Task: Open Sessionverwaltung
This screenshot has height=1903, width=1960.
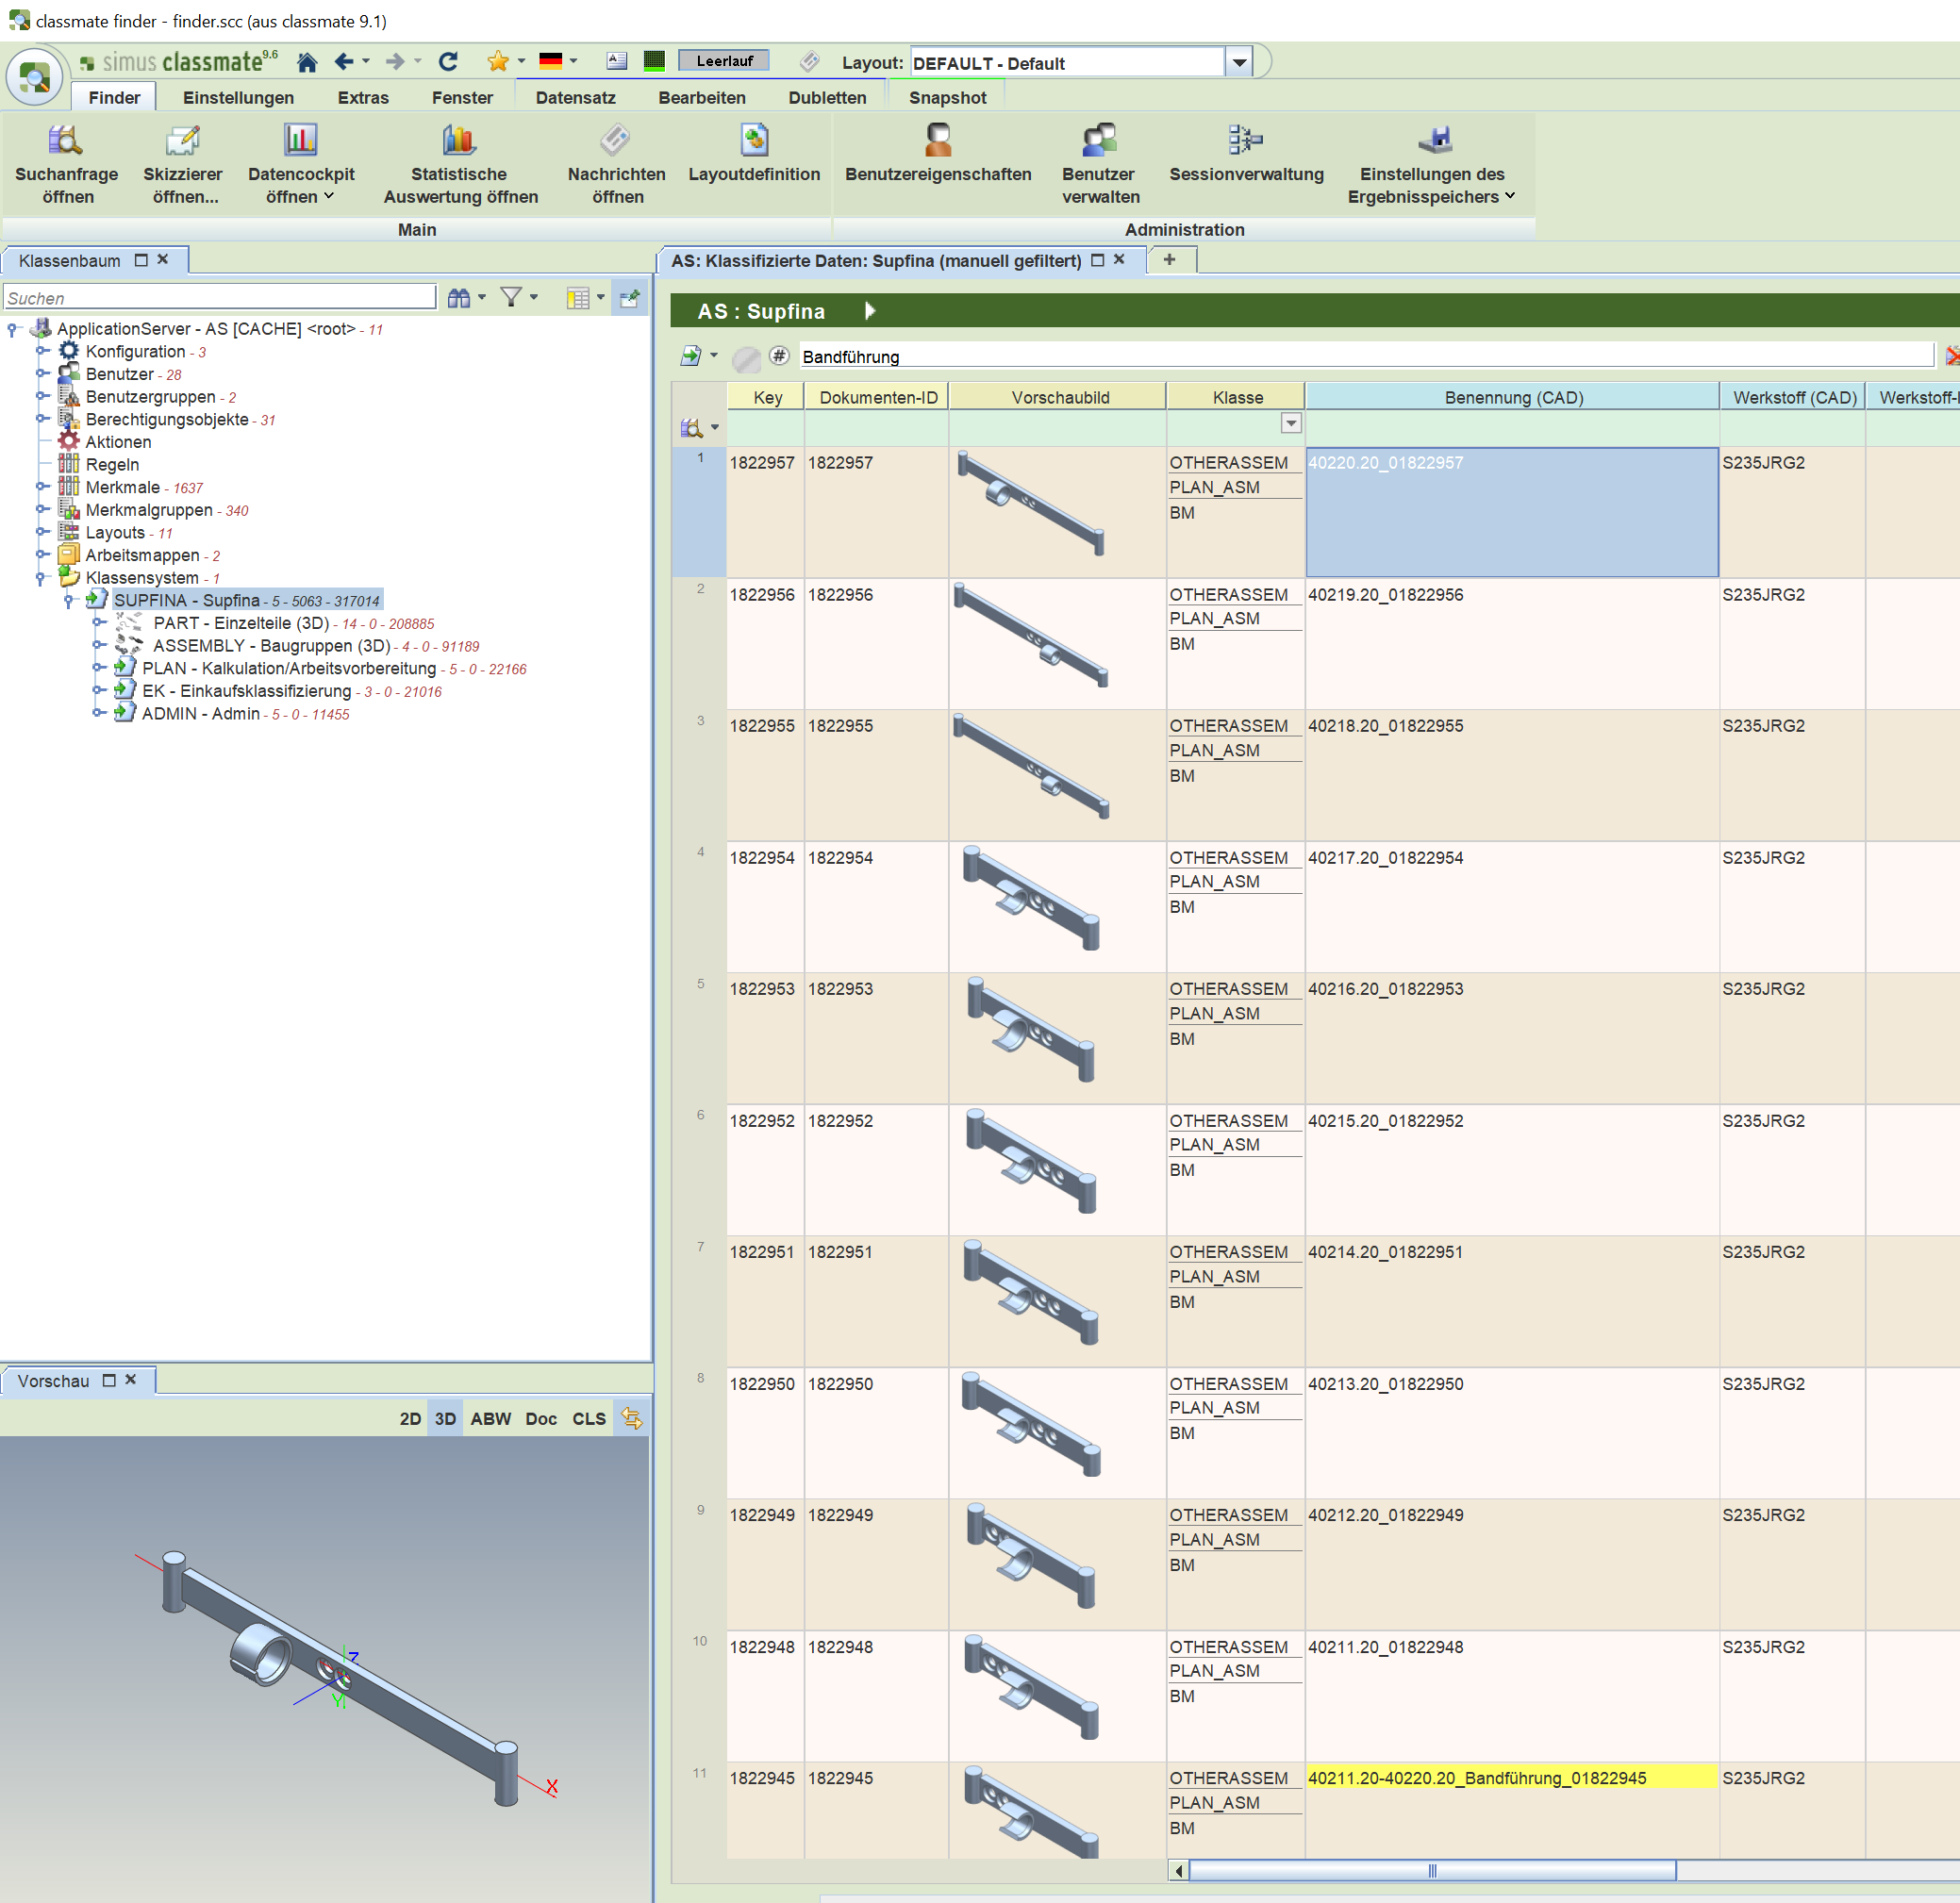Action: click(1246, 155)
